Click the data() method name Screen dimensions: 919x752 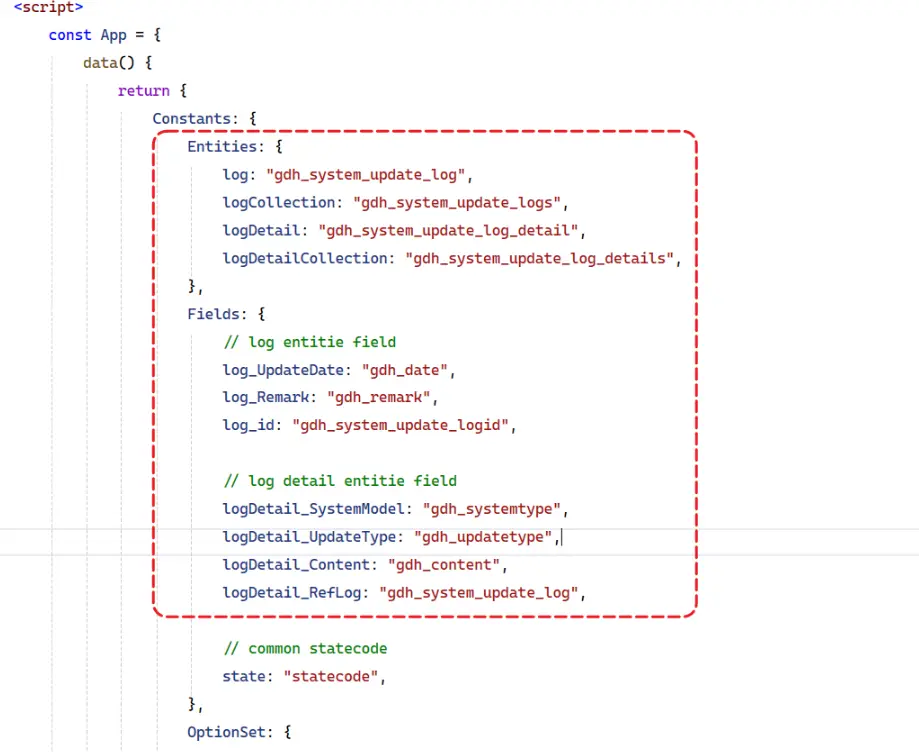coord(109,63)
